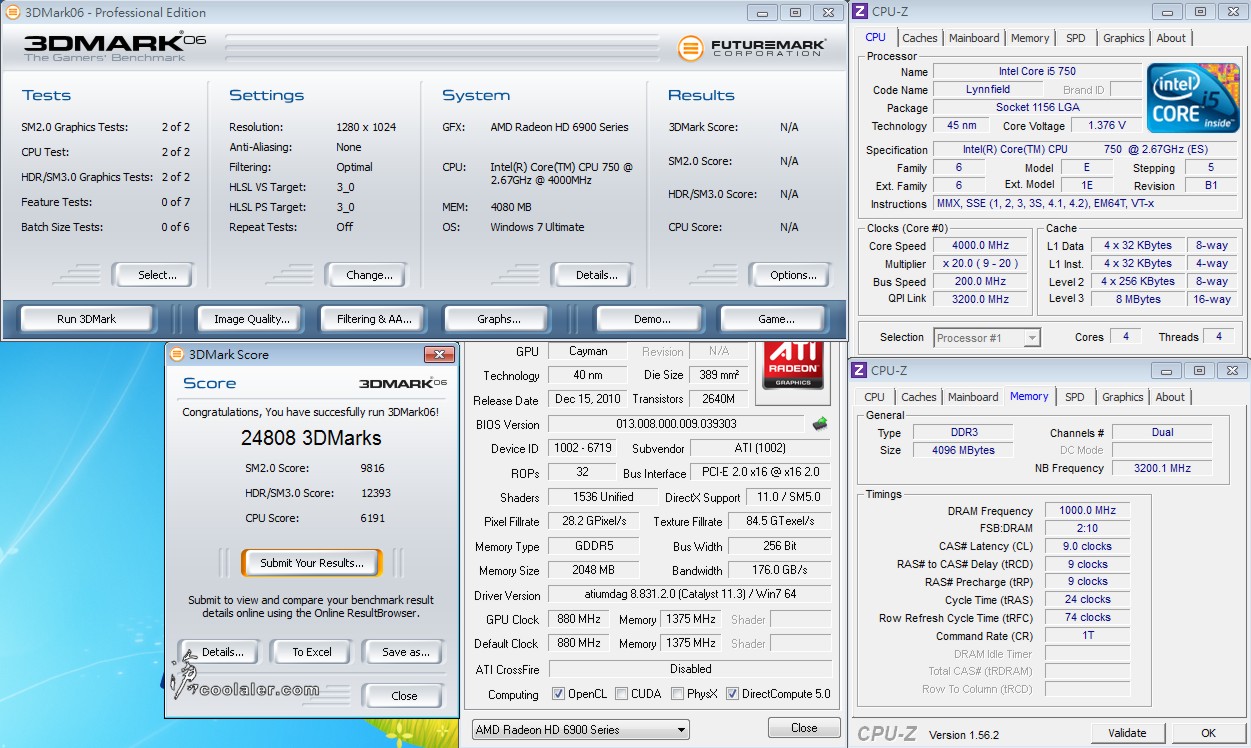Switch to CPU tab in lower CPU-Z
1251x748 pixels.
click(874, 397)
